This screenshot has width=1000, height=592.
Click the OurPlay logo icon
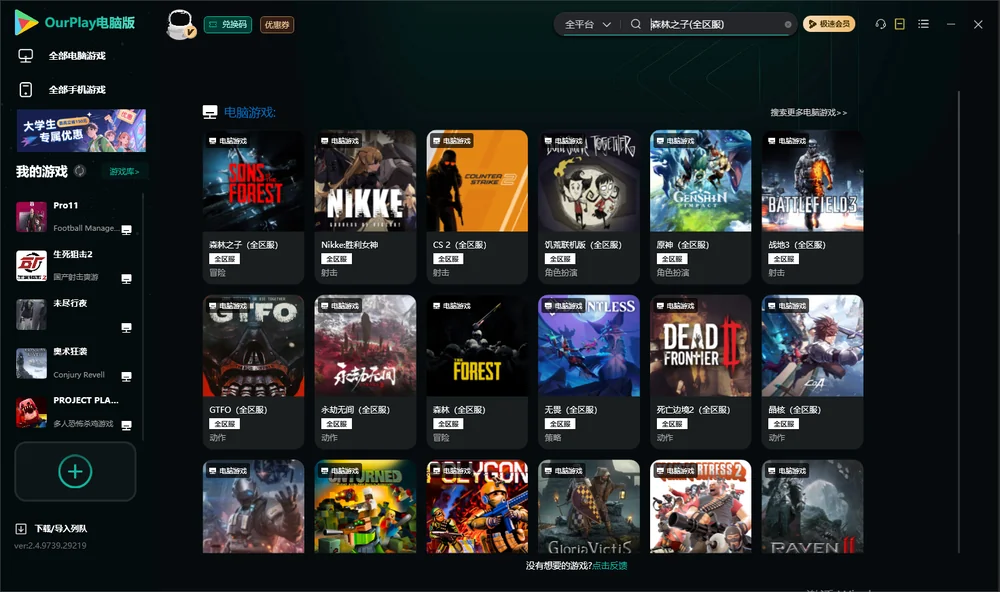coord(26,22)
